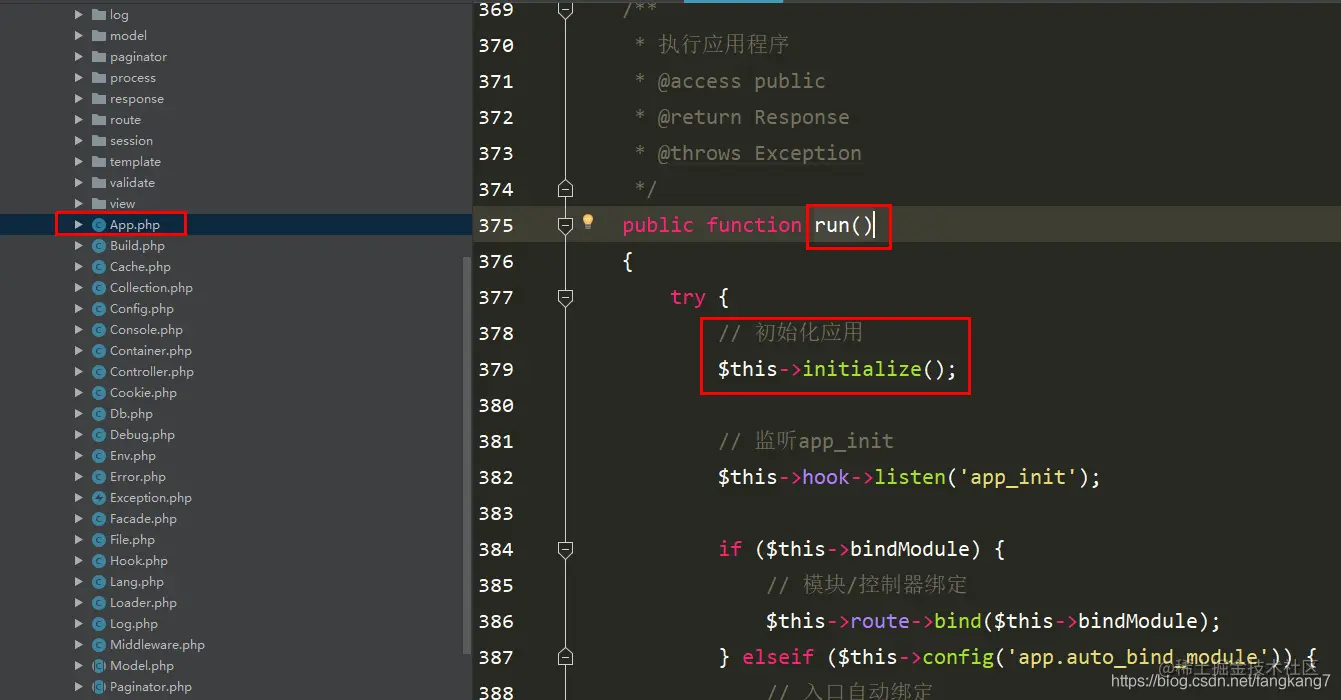This screenshot has width=1341, height=700.
Task: Click the run() function name
Action: point(844,225)
